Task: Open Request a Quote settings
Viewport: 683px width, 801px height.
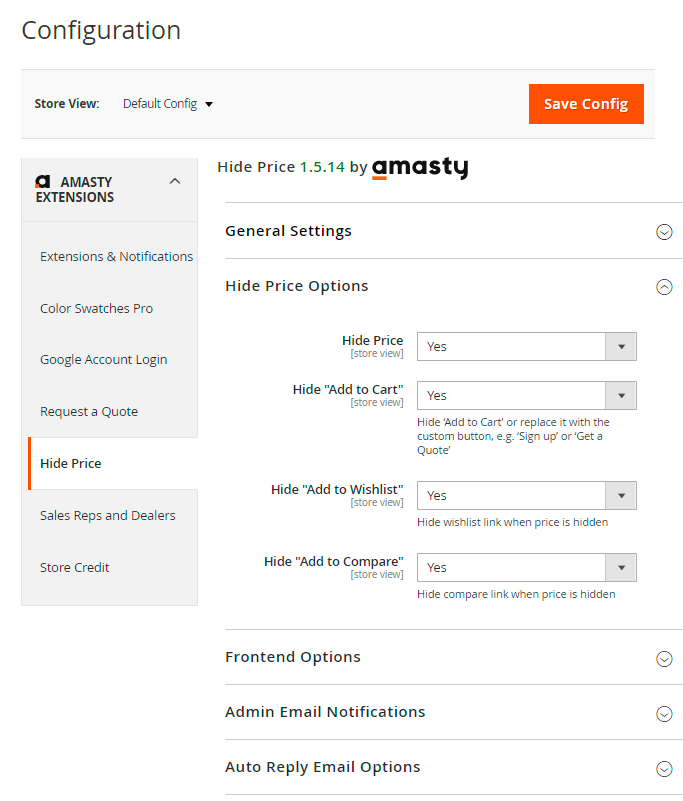Action: [89, 412]
